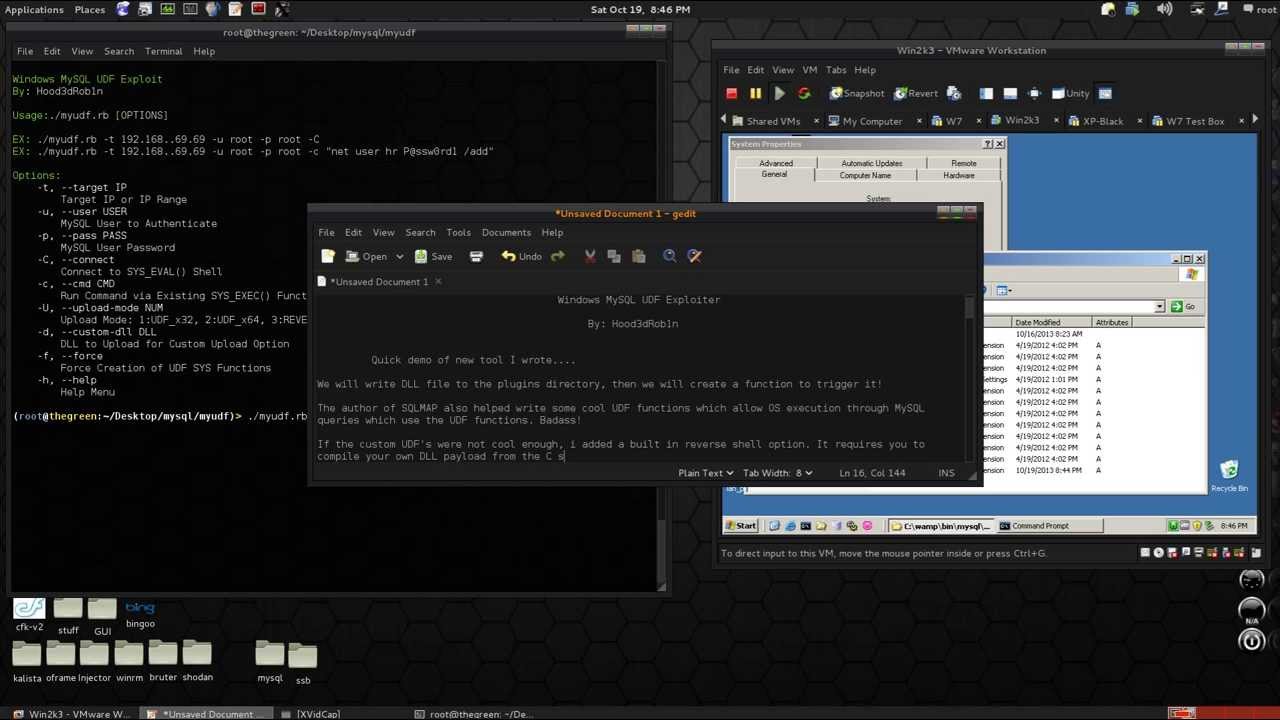Click the Snapshot button in VMware toolbar
The width and height of the screenshot is (1280, 720).
click(856, 93)
